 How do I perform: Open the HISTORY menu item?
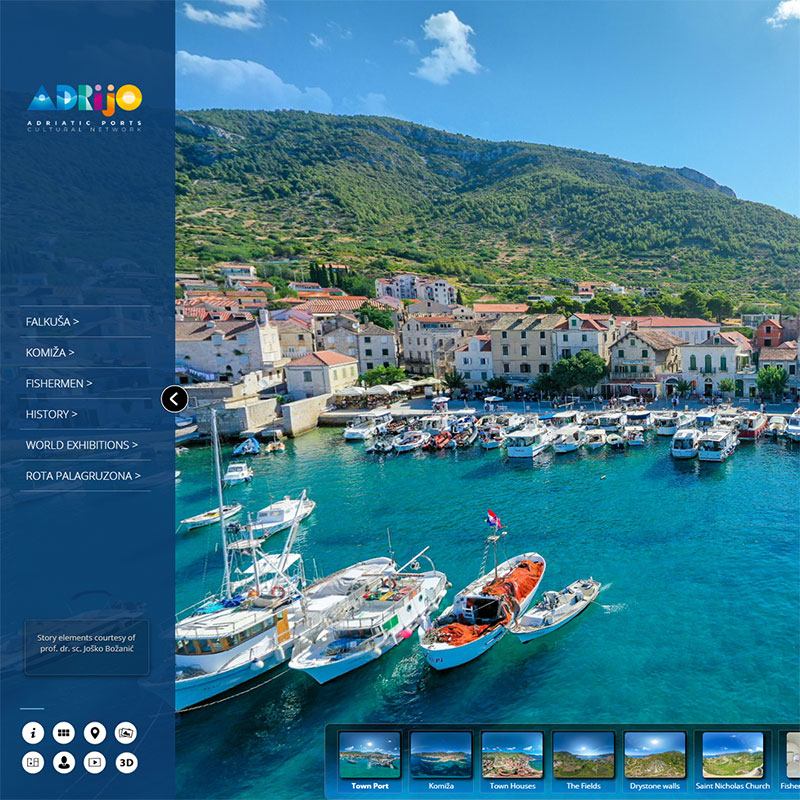click(x=51, y=414)
